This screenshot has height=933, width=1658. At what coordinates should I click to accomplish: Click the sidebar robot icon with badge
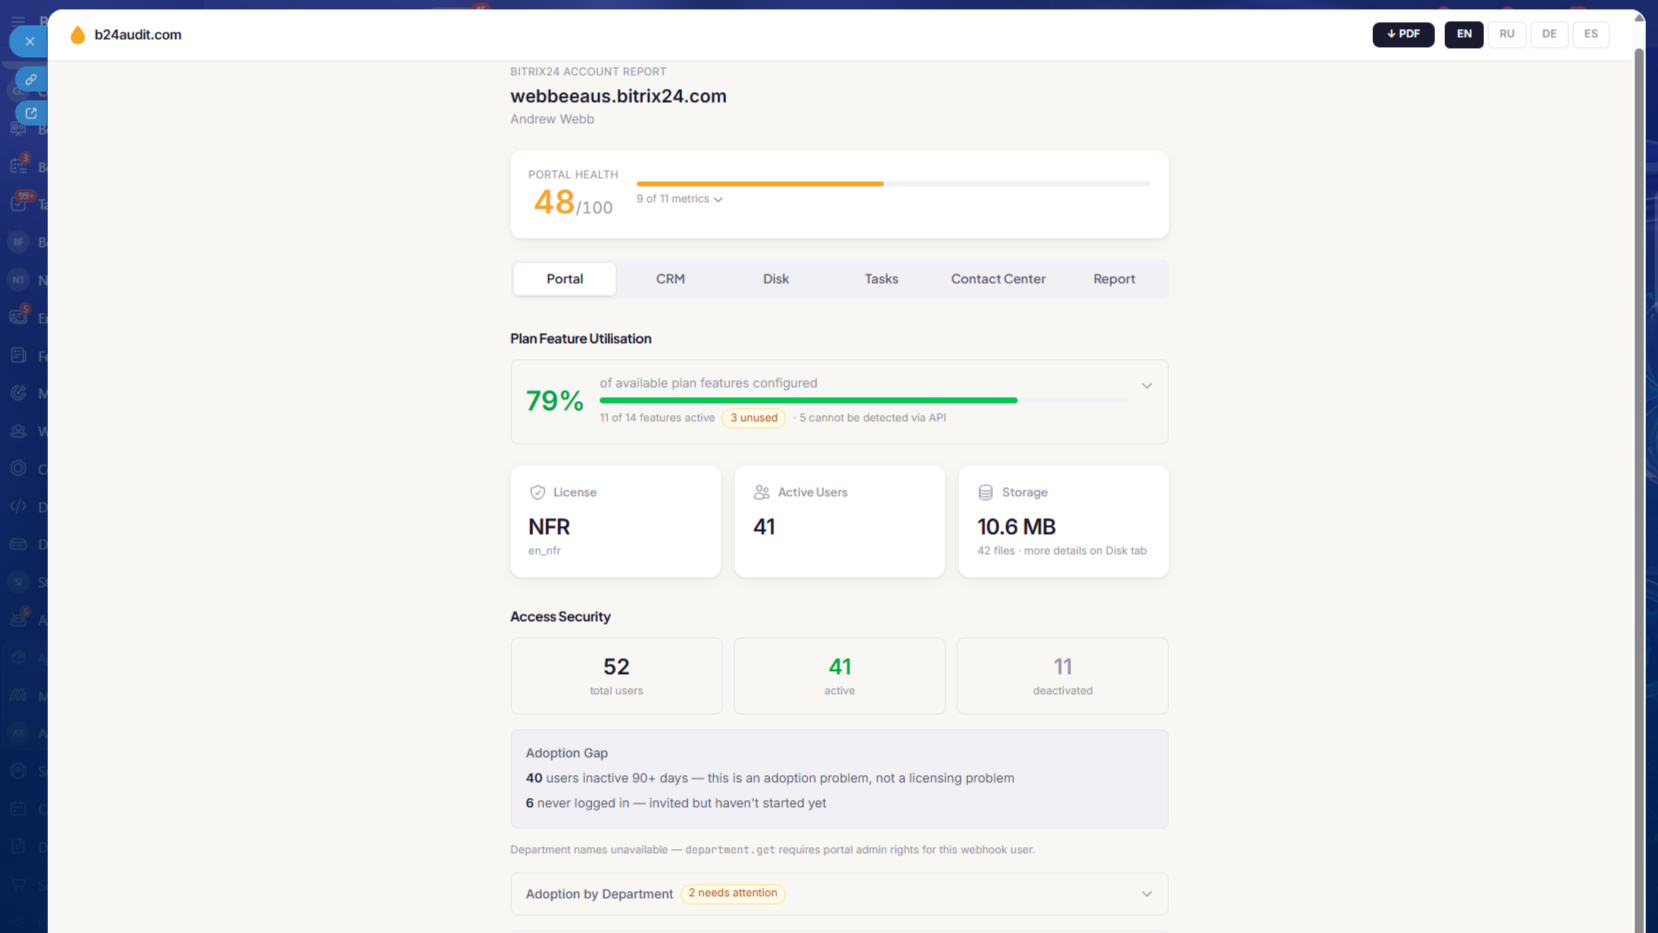pyautogui.click(x=18, y=619)
